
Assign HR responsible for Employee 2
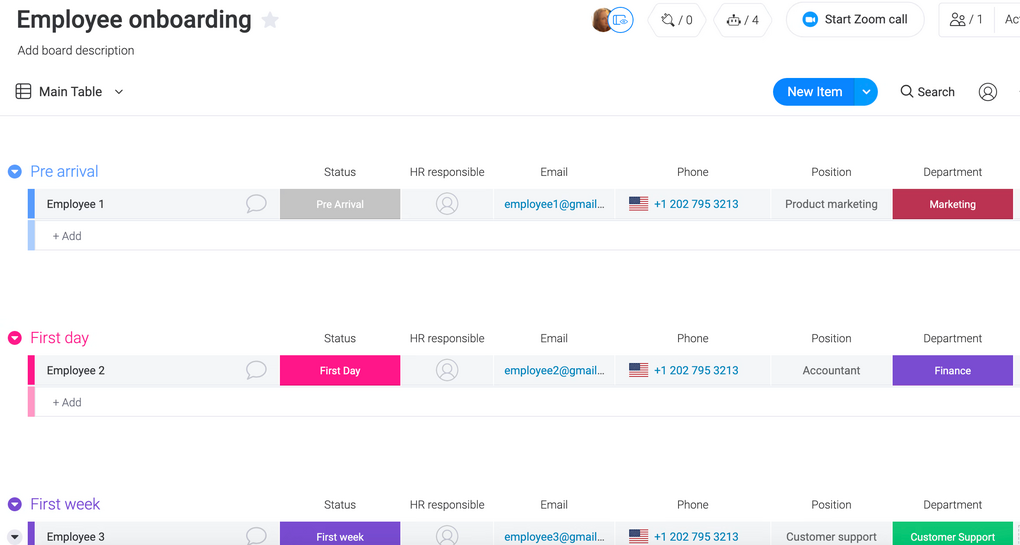click(447, 371)
